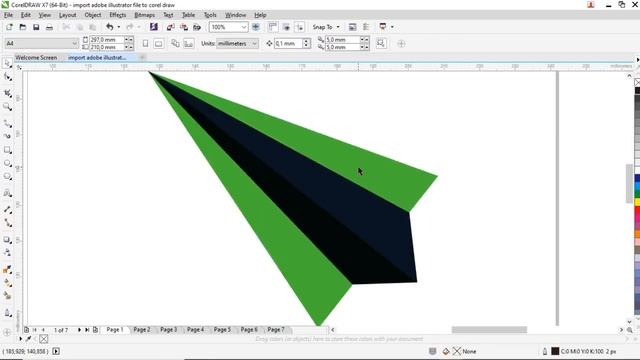Click the Export icon
640x360 pixels.
184,27
